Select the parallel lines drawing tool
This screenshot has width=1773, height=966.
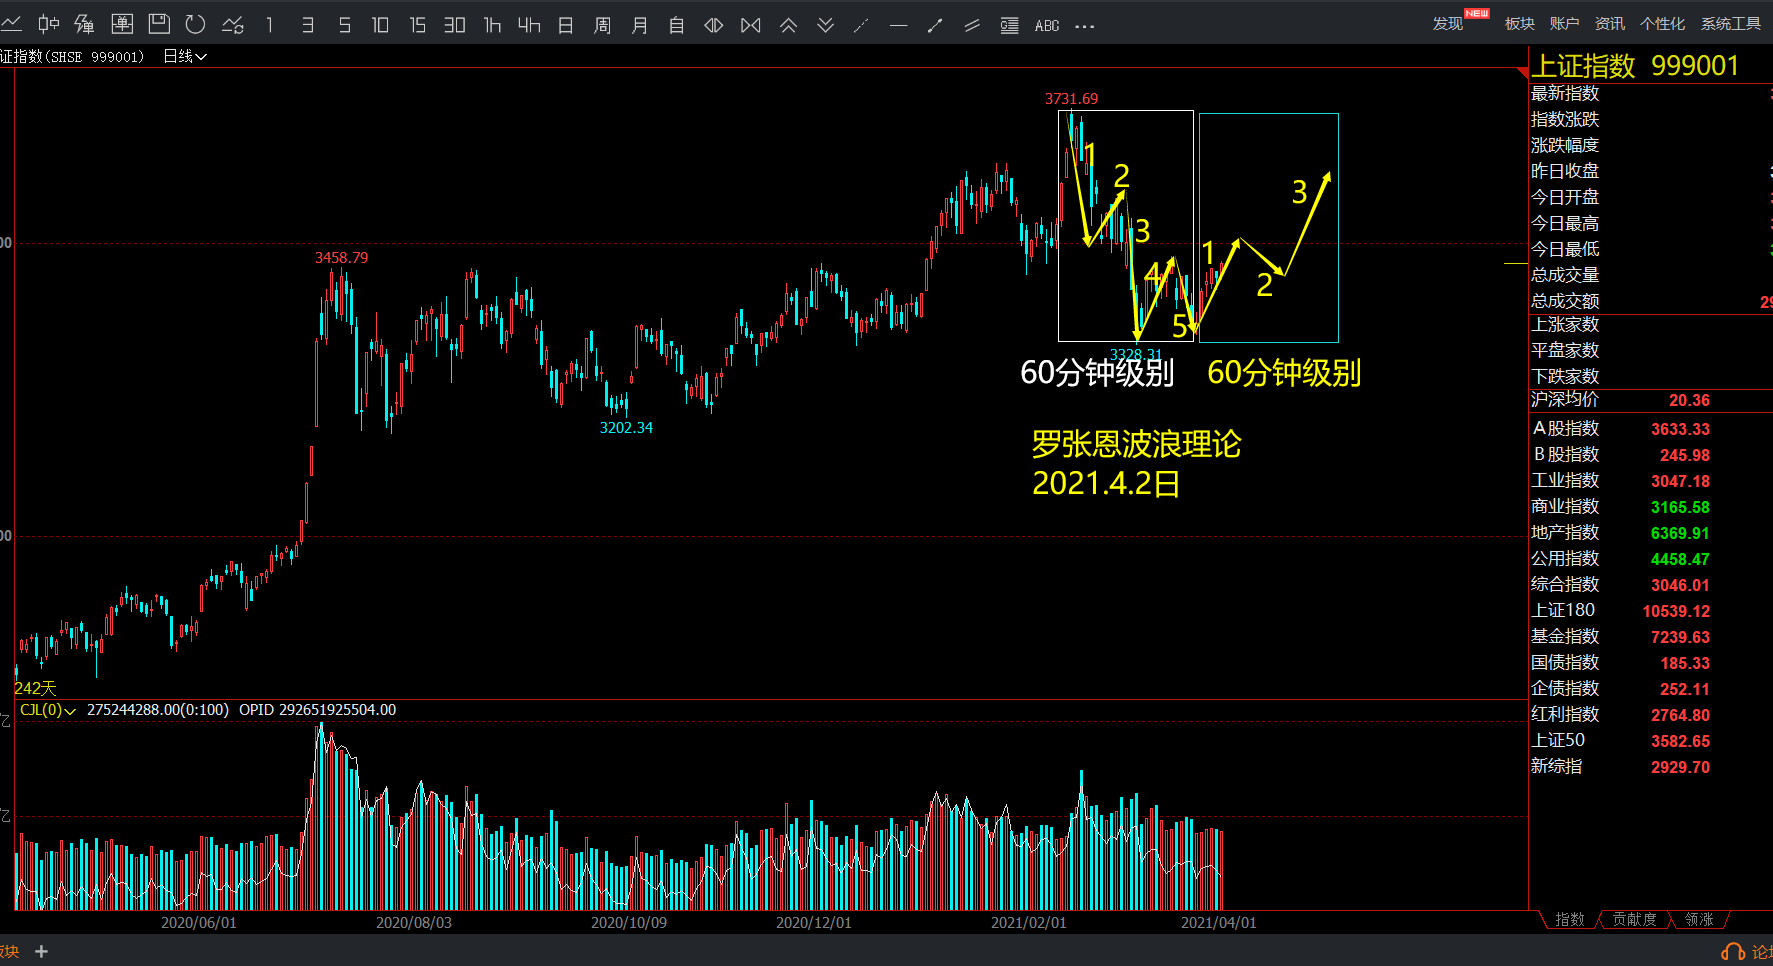pyautogui.click(x=972, y=25)
